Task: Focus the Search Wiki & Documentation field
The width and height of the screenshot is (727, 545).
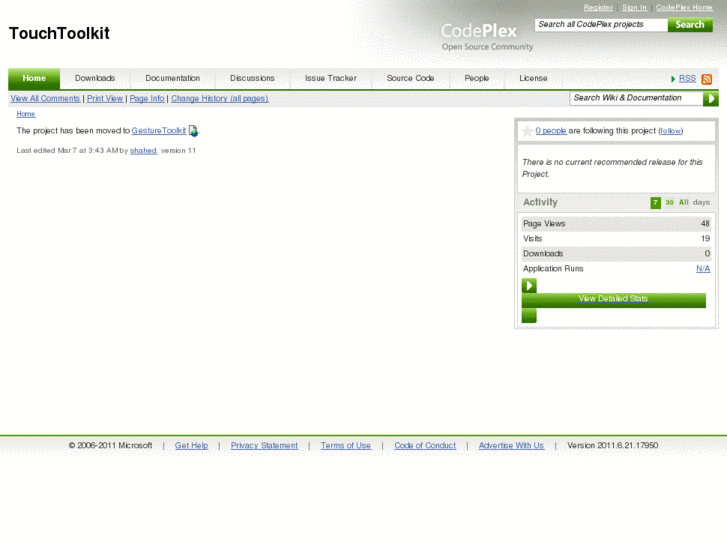Action: click(x=636, y=98)
